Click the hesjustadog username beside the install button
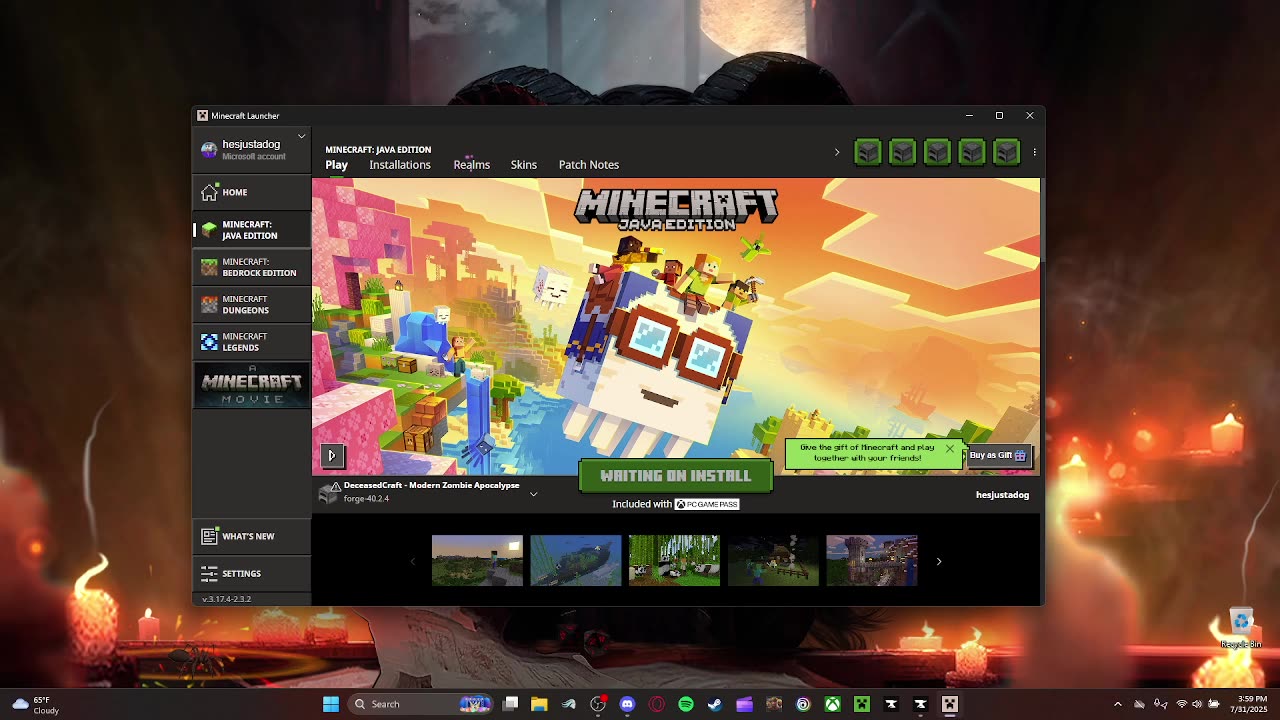 point(1002,495)
